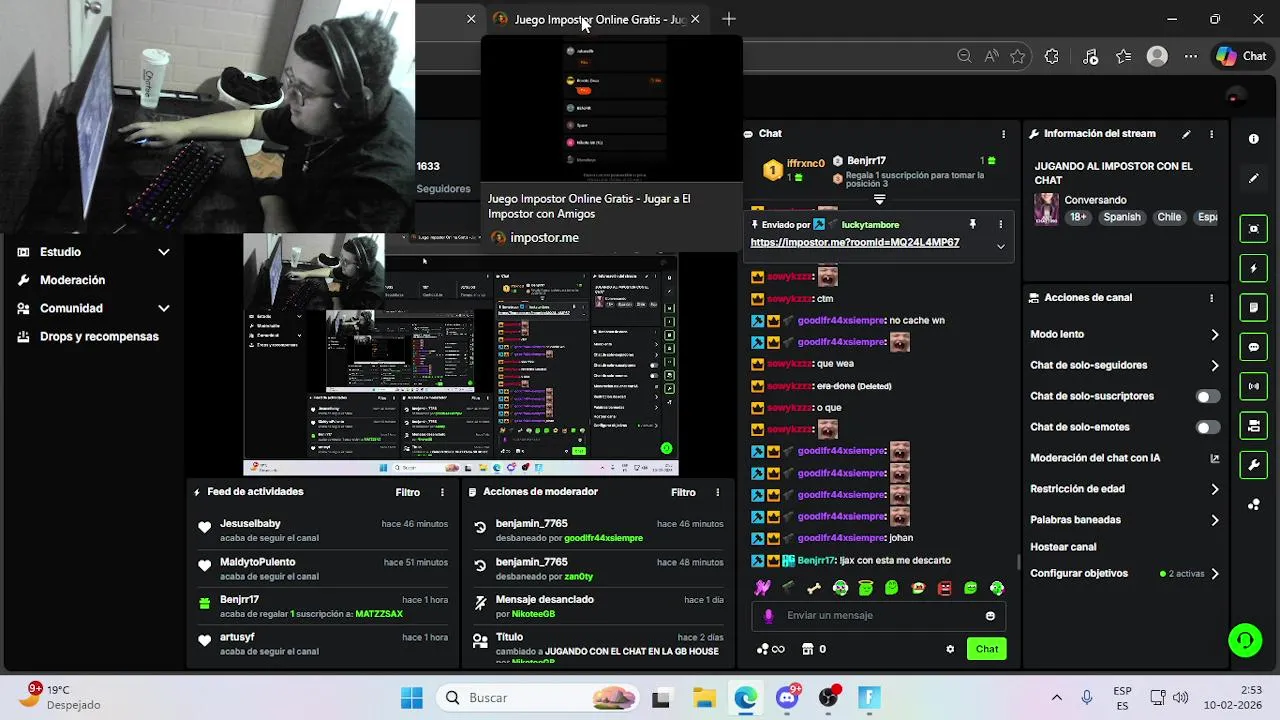The image size is (1280, 720).
Task: Select the red angry face emote
Action: 944,588
